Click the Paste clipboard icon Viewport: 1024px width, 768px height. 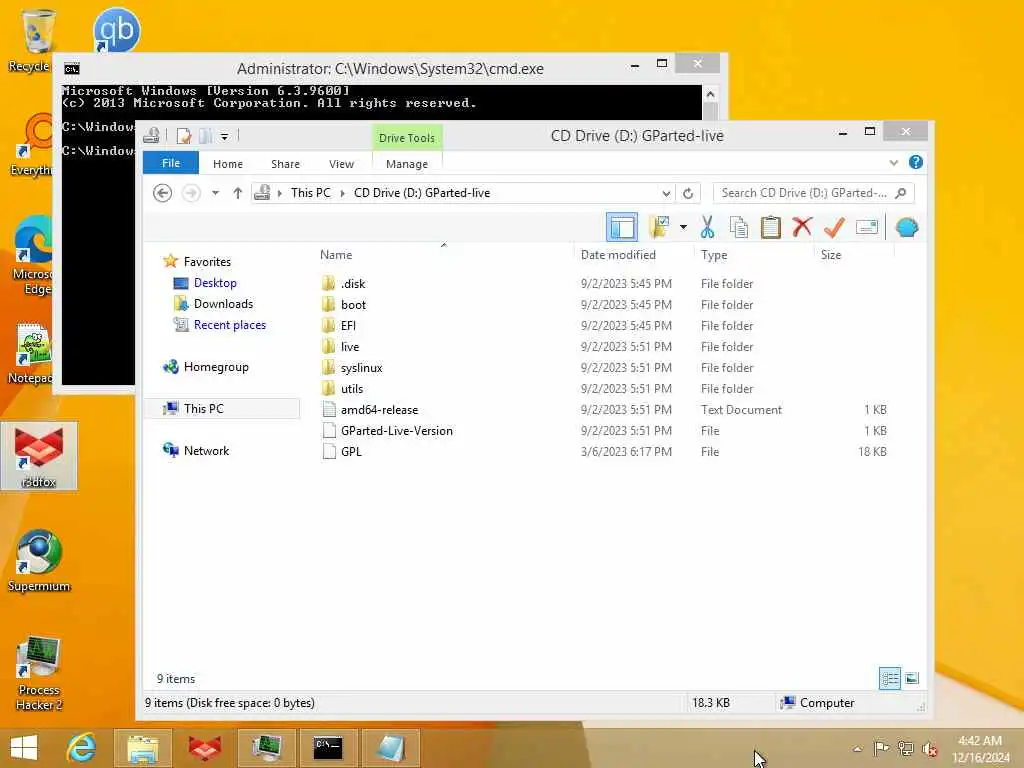(x=771, y=227)
